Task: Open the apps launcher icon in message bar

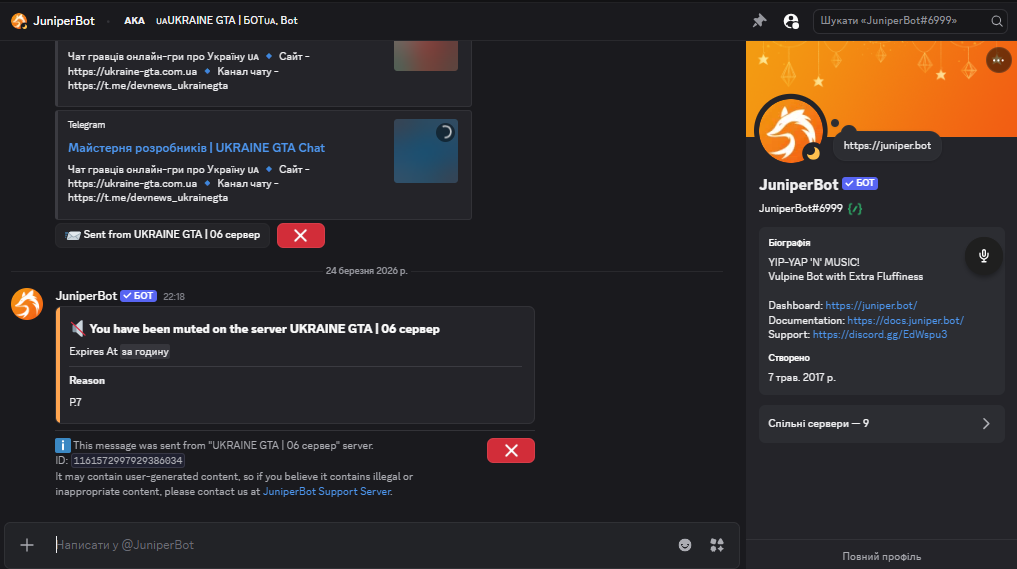Action: click(x=717, y=545)
